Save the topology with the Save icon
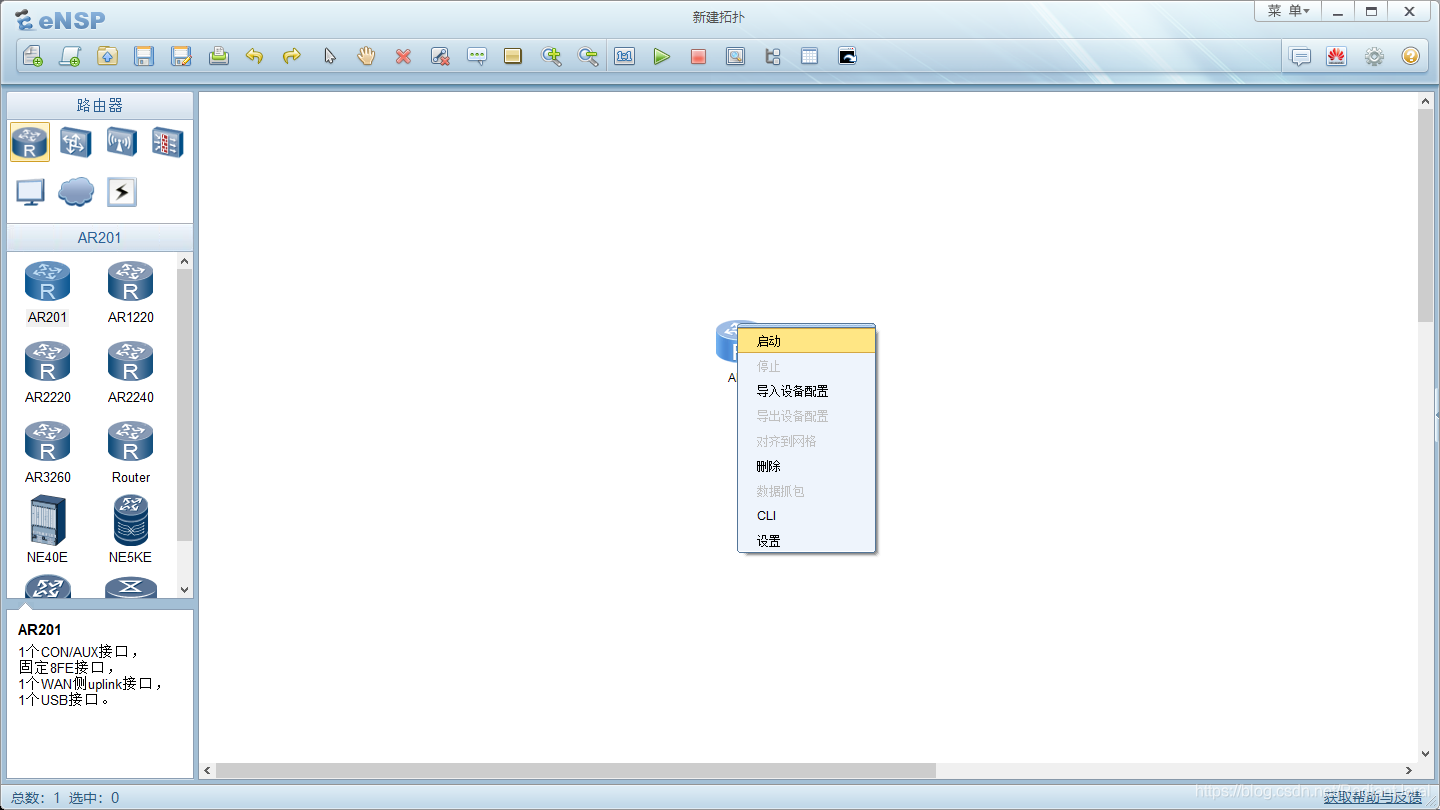Viewport: 1440px width, 810px height. coord(144,56)
